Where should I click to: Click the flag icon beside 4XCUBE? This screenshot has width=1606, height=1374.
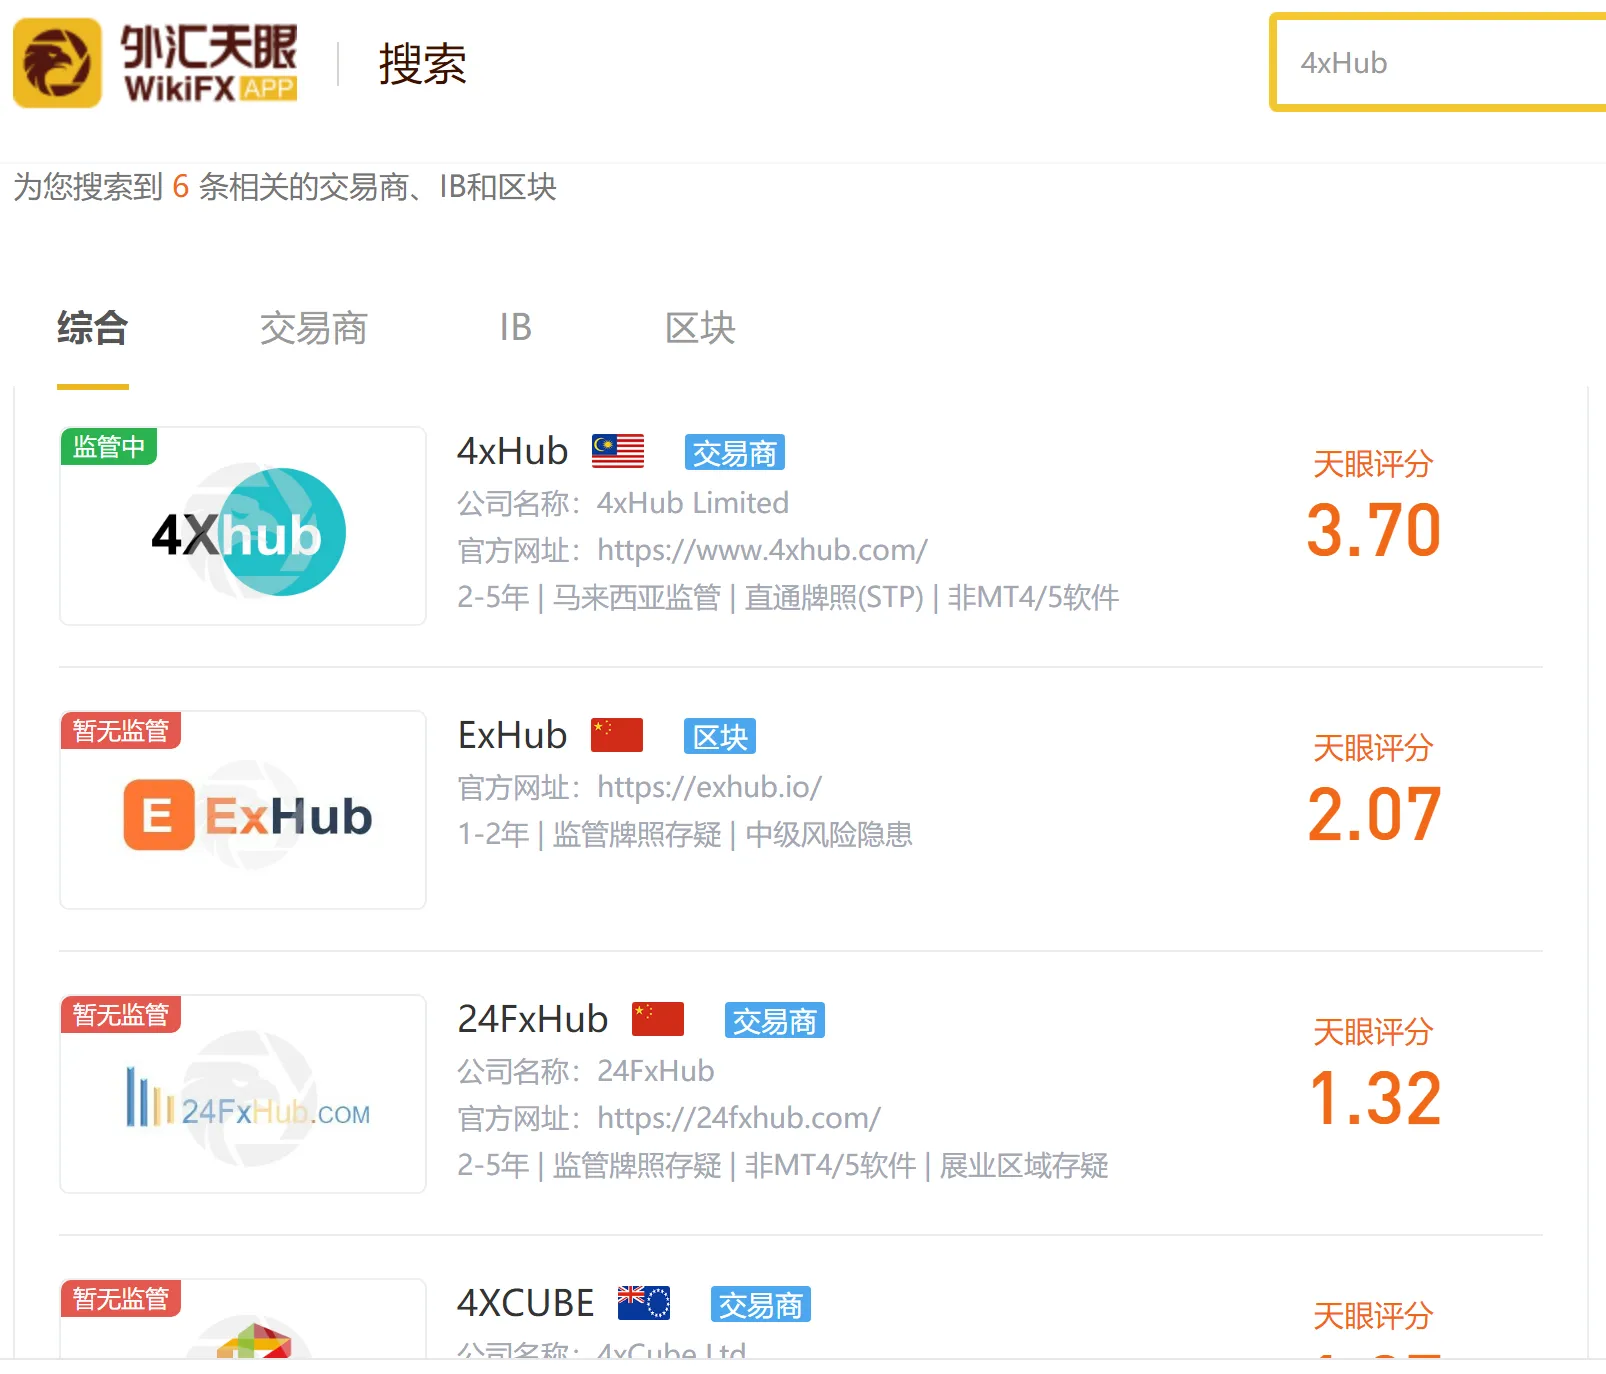coord(644,1303)
